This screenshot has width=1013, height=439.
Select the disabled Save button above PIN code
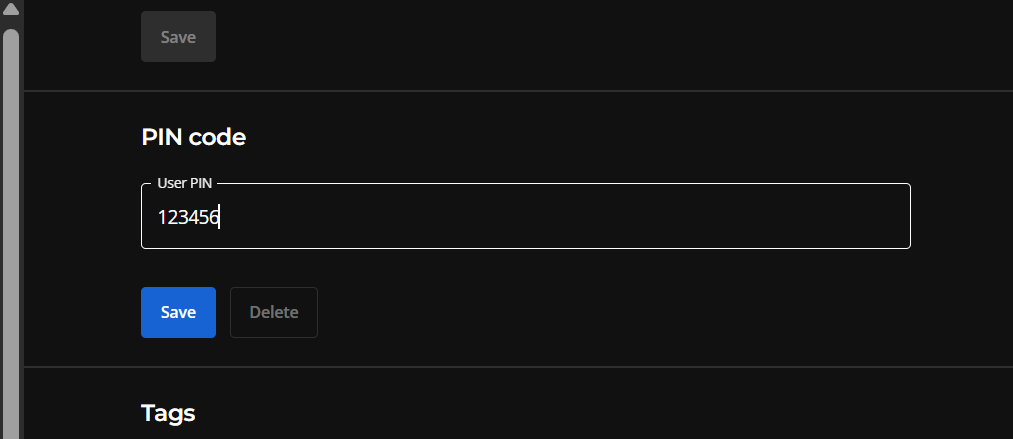pos(178,37)
